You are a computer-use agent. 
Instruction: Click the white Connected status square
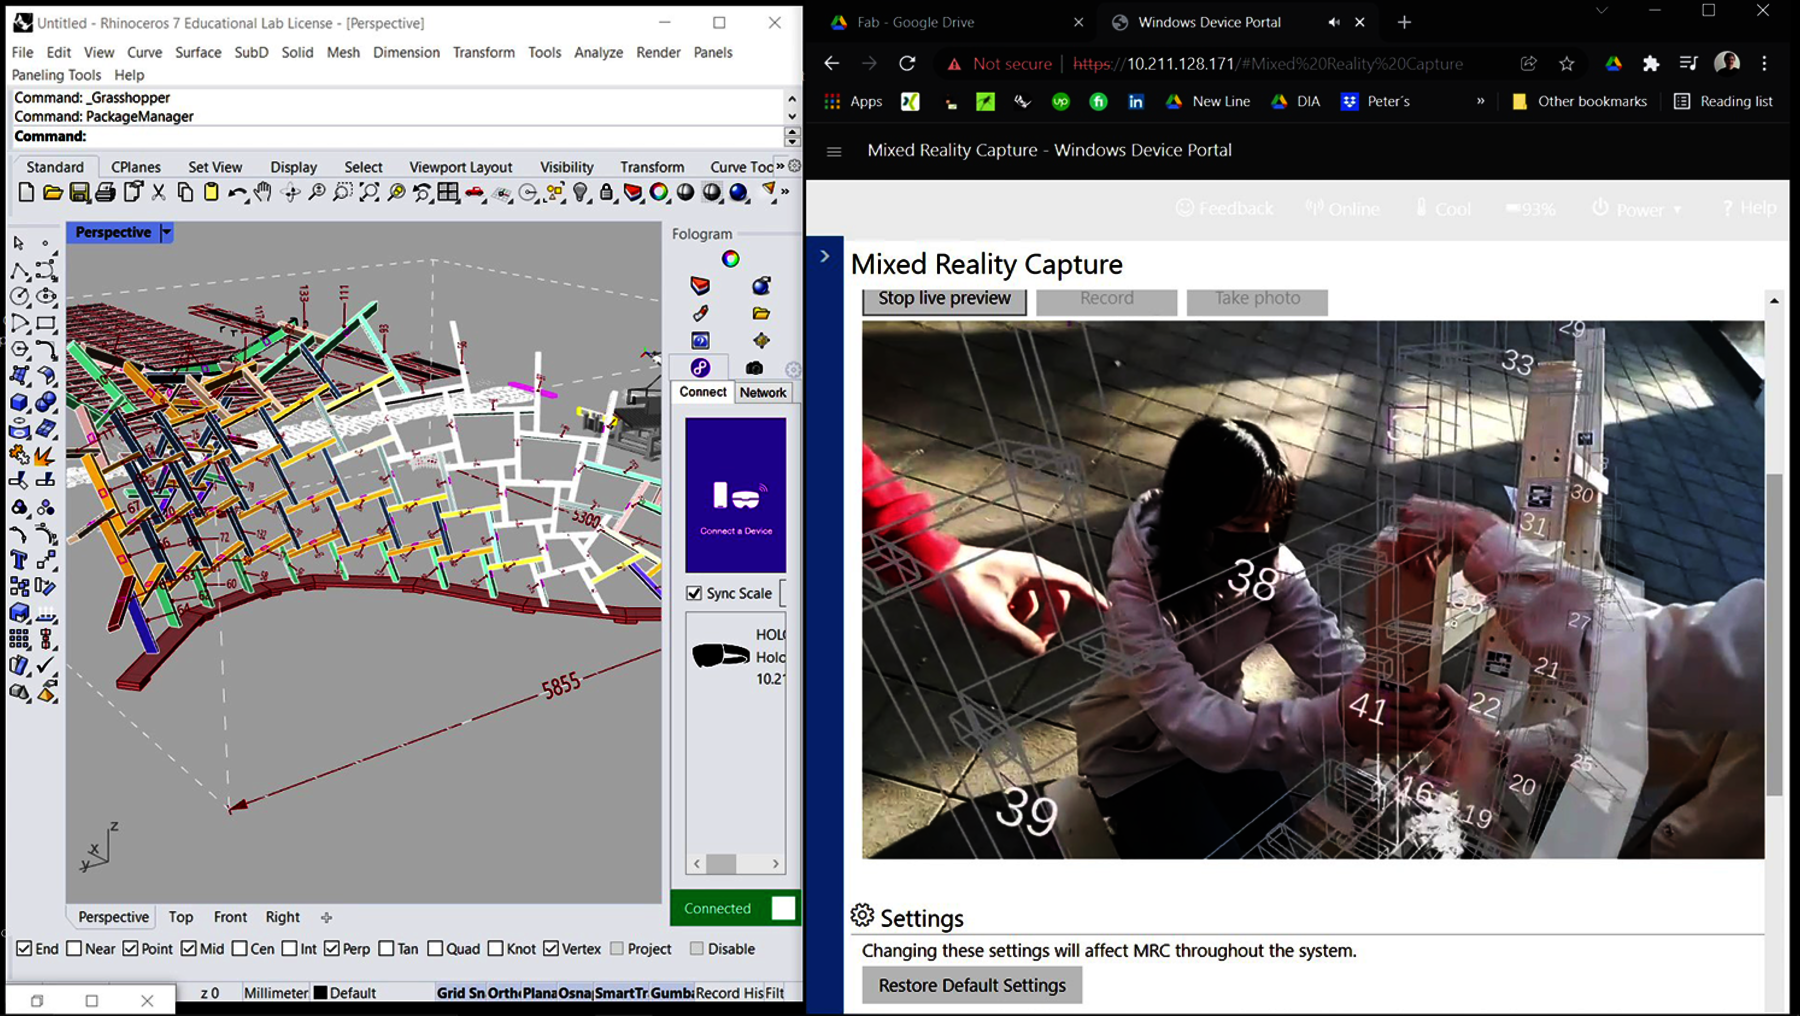(x=784, y=908)
